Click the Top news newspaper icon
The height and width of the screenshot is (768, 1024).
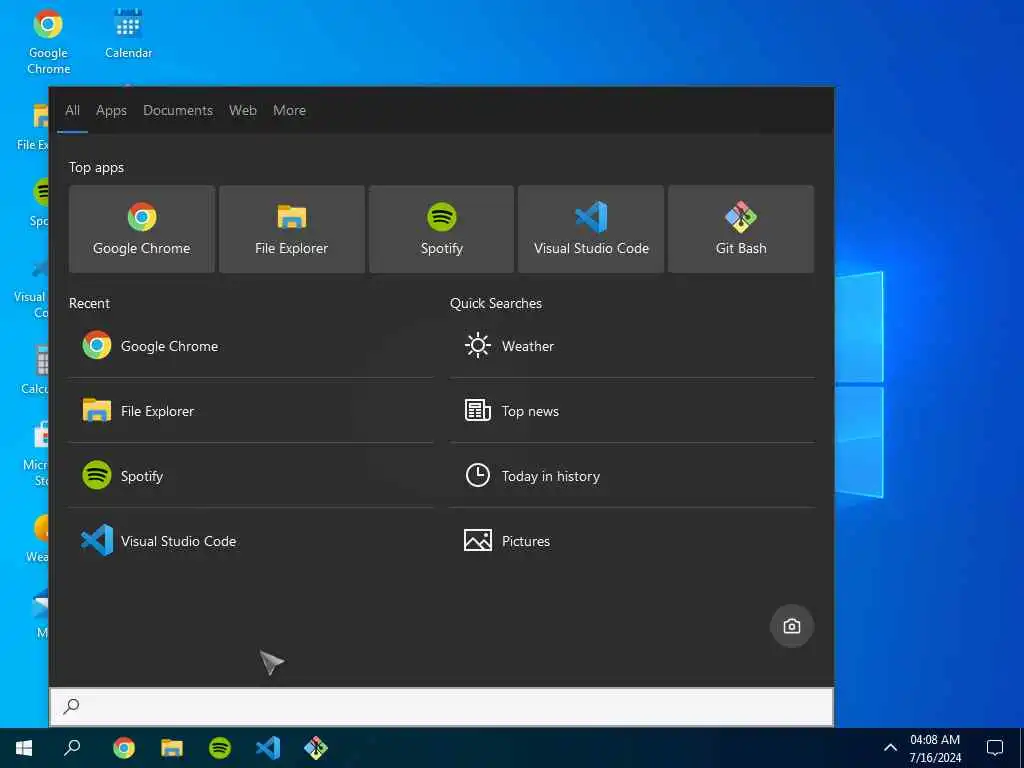pos(477,410)
